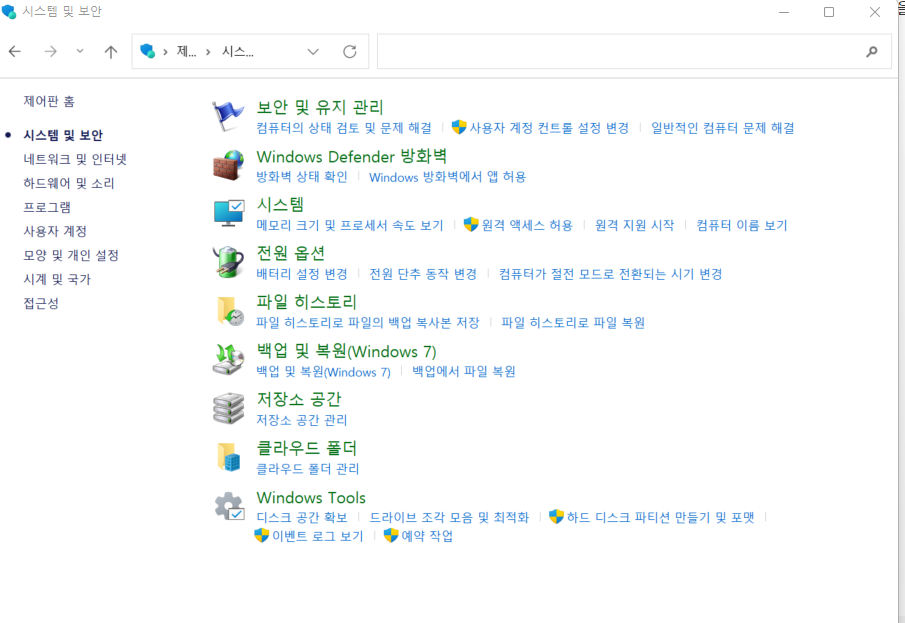Click 배터리 설정 변경 link
905x623 pixels.
coord(302,274)
